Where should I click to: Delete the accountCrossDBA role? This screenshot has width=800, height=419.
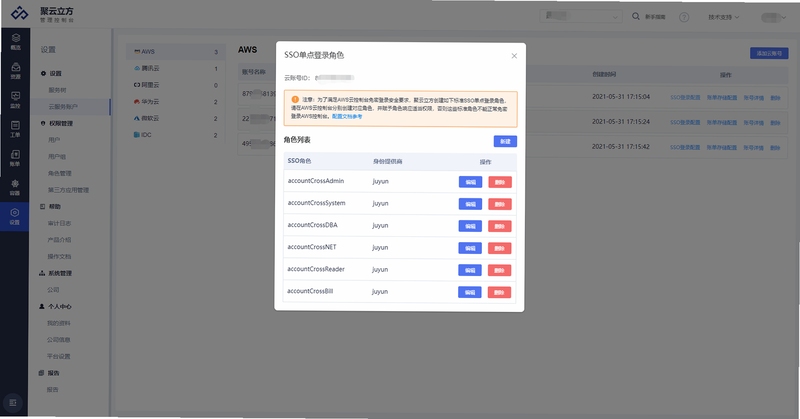coord(500,226)
